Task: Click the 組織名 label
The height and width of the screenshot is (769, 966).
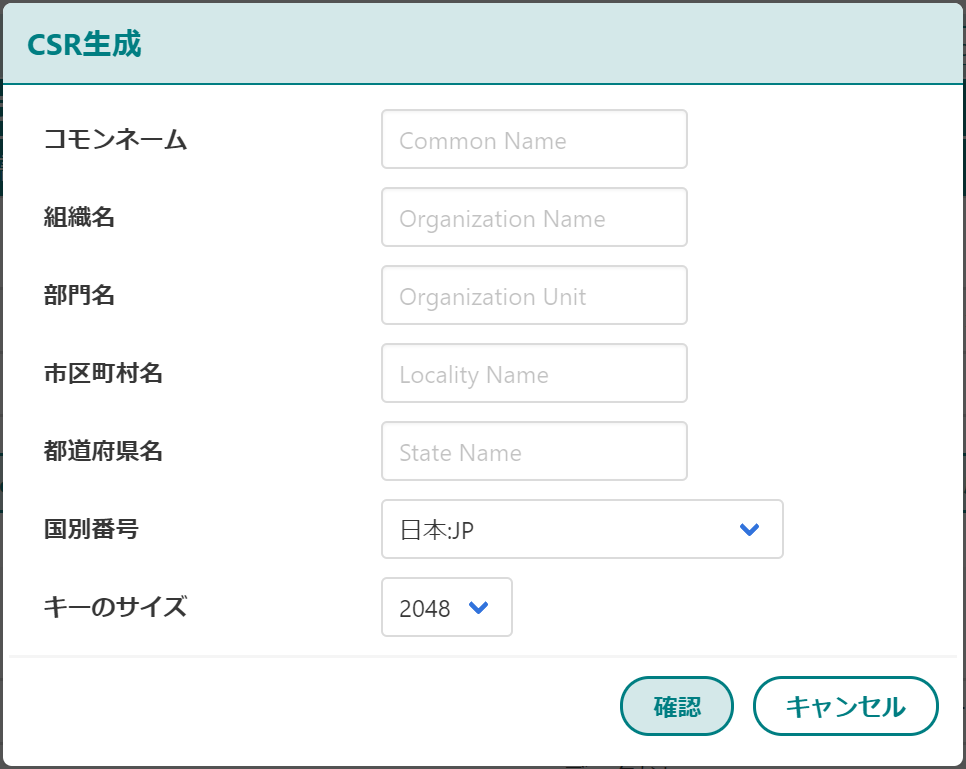Action: click(79, 217)
